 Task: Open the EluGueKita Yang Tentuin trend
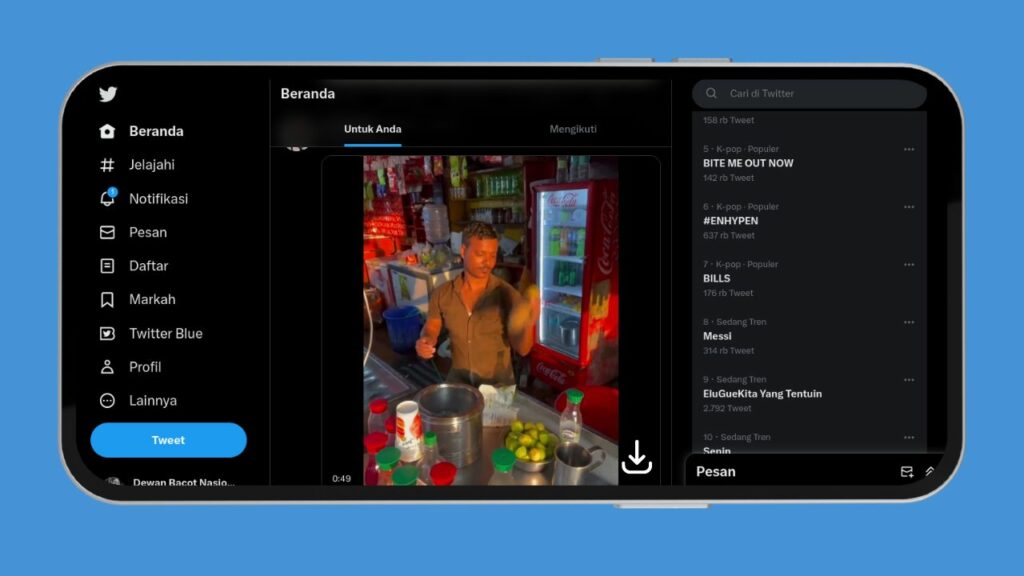pos(762,394)
